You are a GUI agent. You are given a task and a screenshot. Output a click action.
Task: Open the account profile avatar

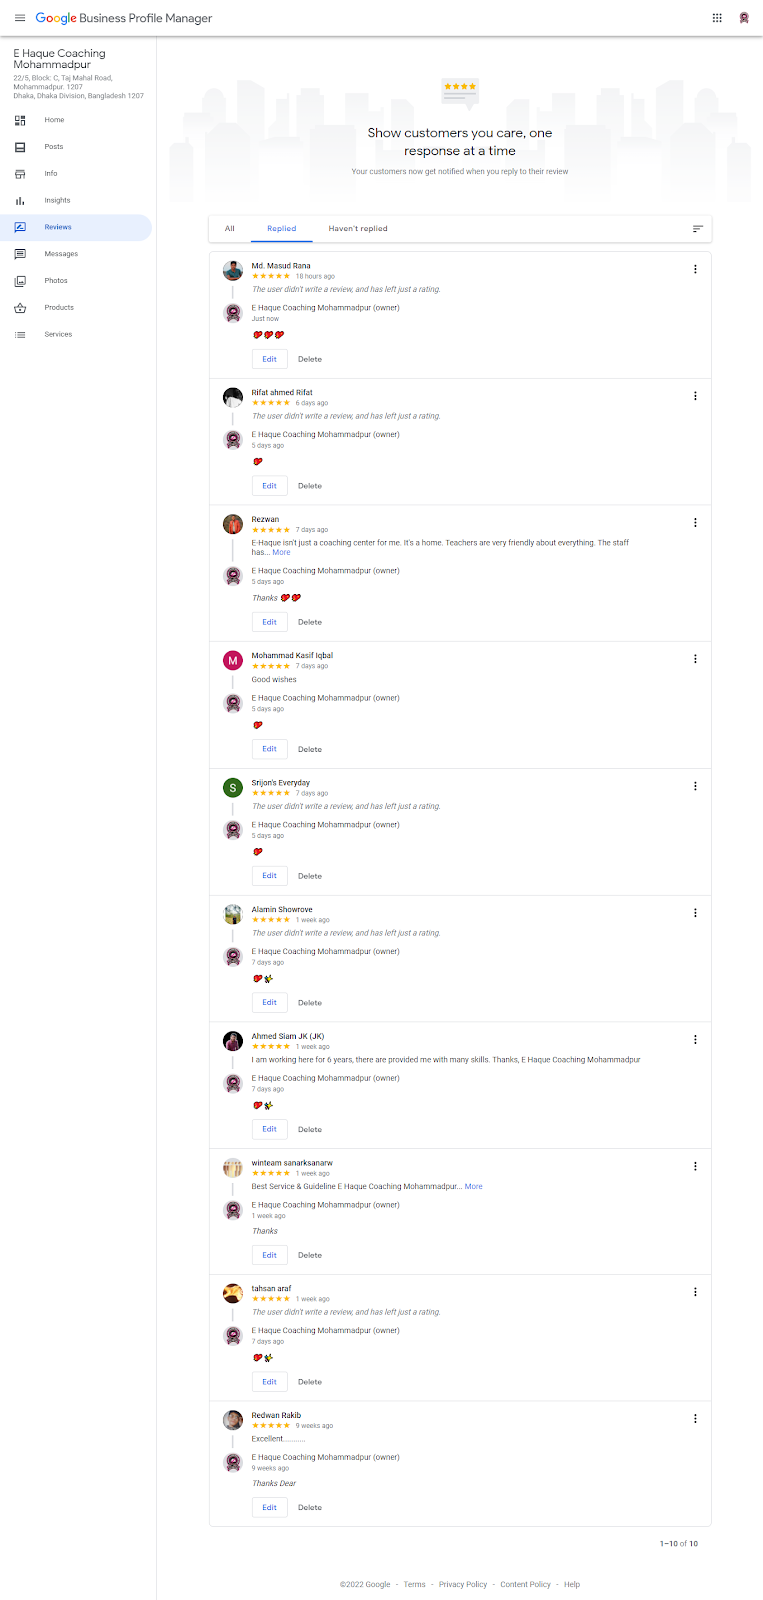[744, 18]
